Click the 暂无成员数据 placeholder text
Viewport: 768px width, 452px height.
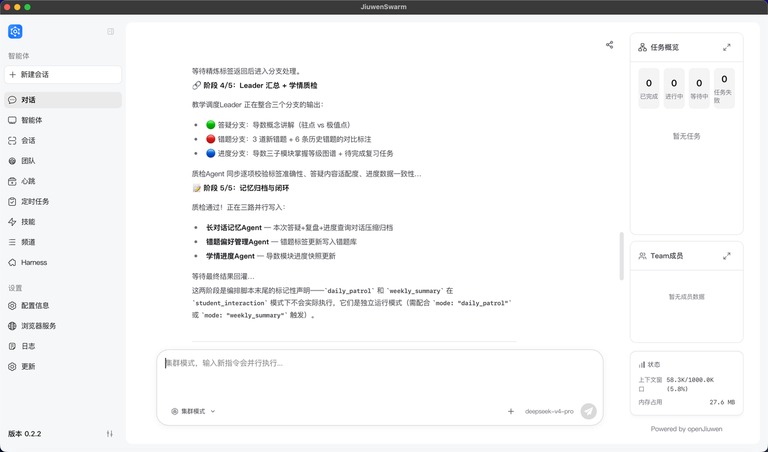686,297
